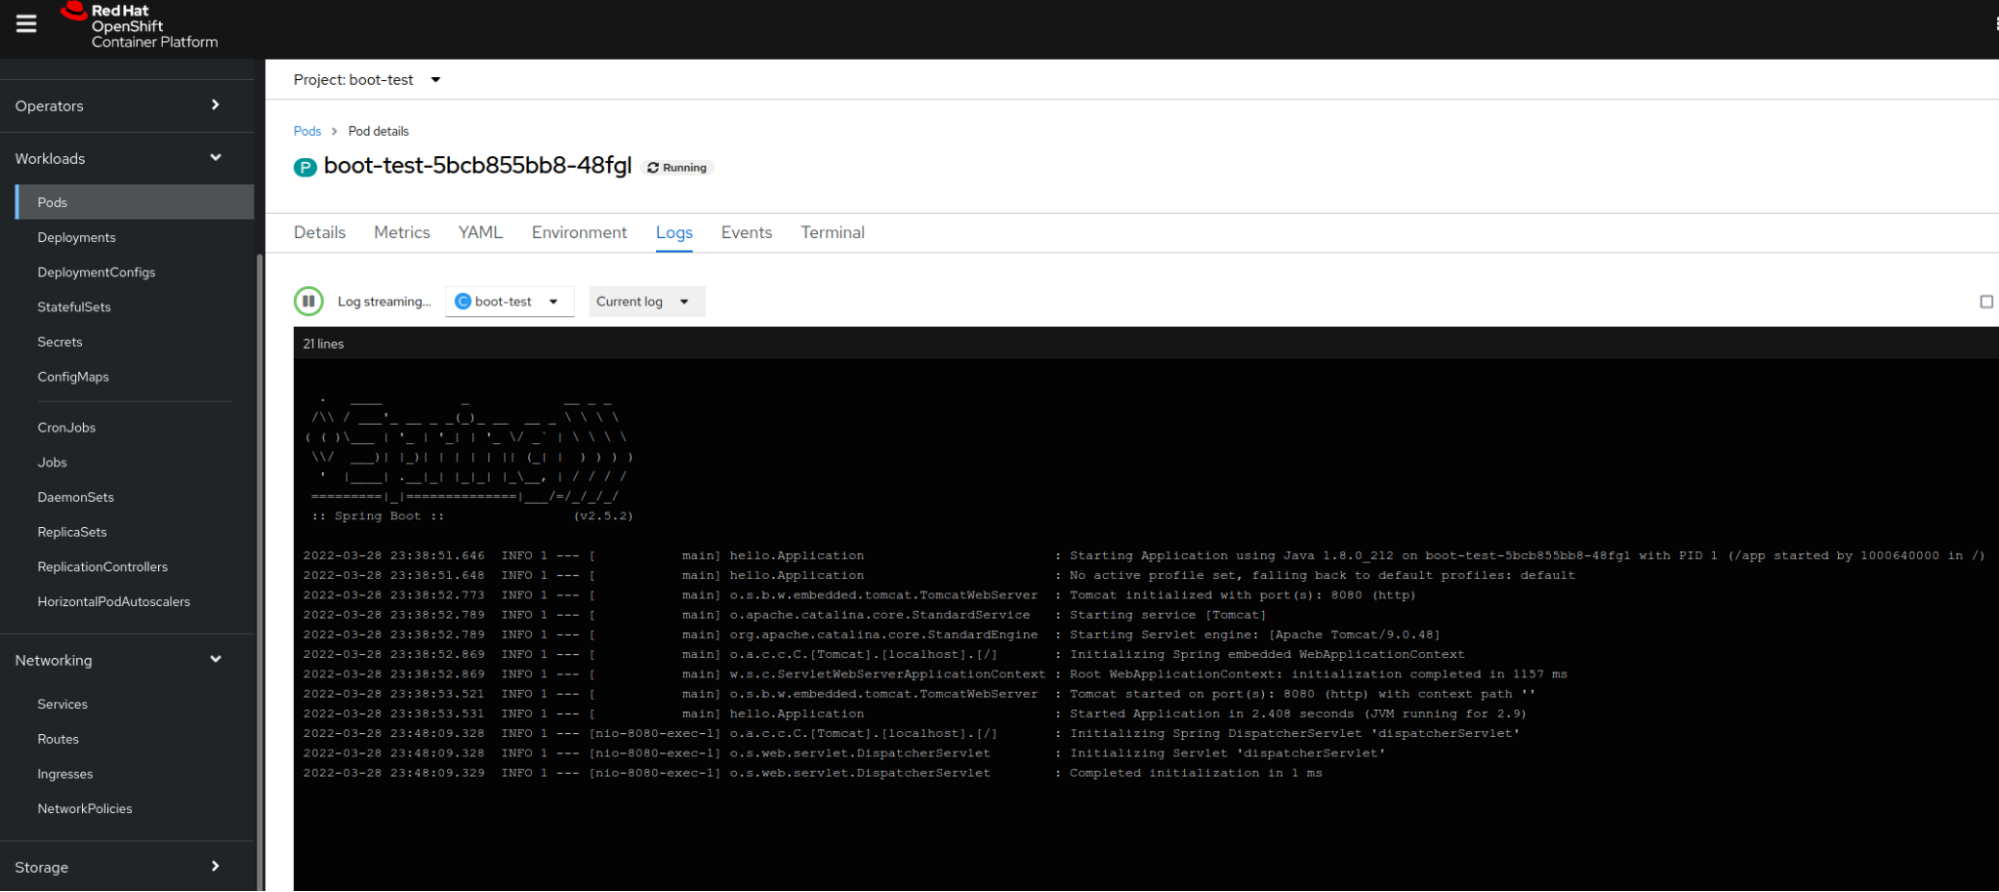The width and height of the screenshot is (1999, 892).
Task: Click the ':: Spring Boot ::' banner line
Action: pyautogui.click(x=378, y=516)
